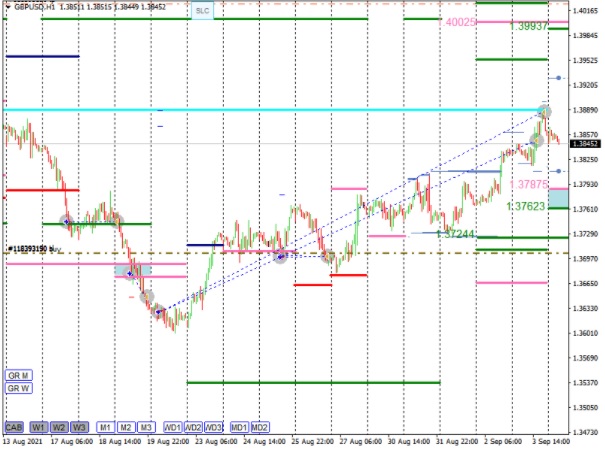
Task: Toggle the GR W button
Action: [19, 388]
